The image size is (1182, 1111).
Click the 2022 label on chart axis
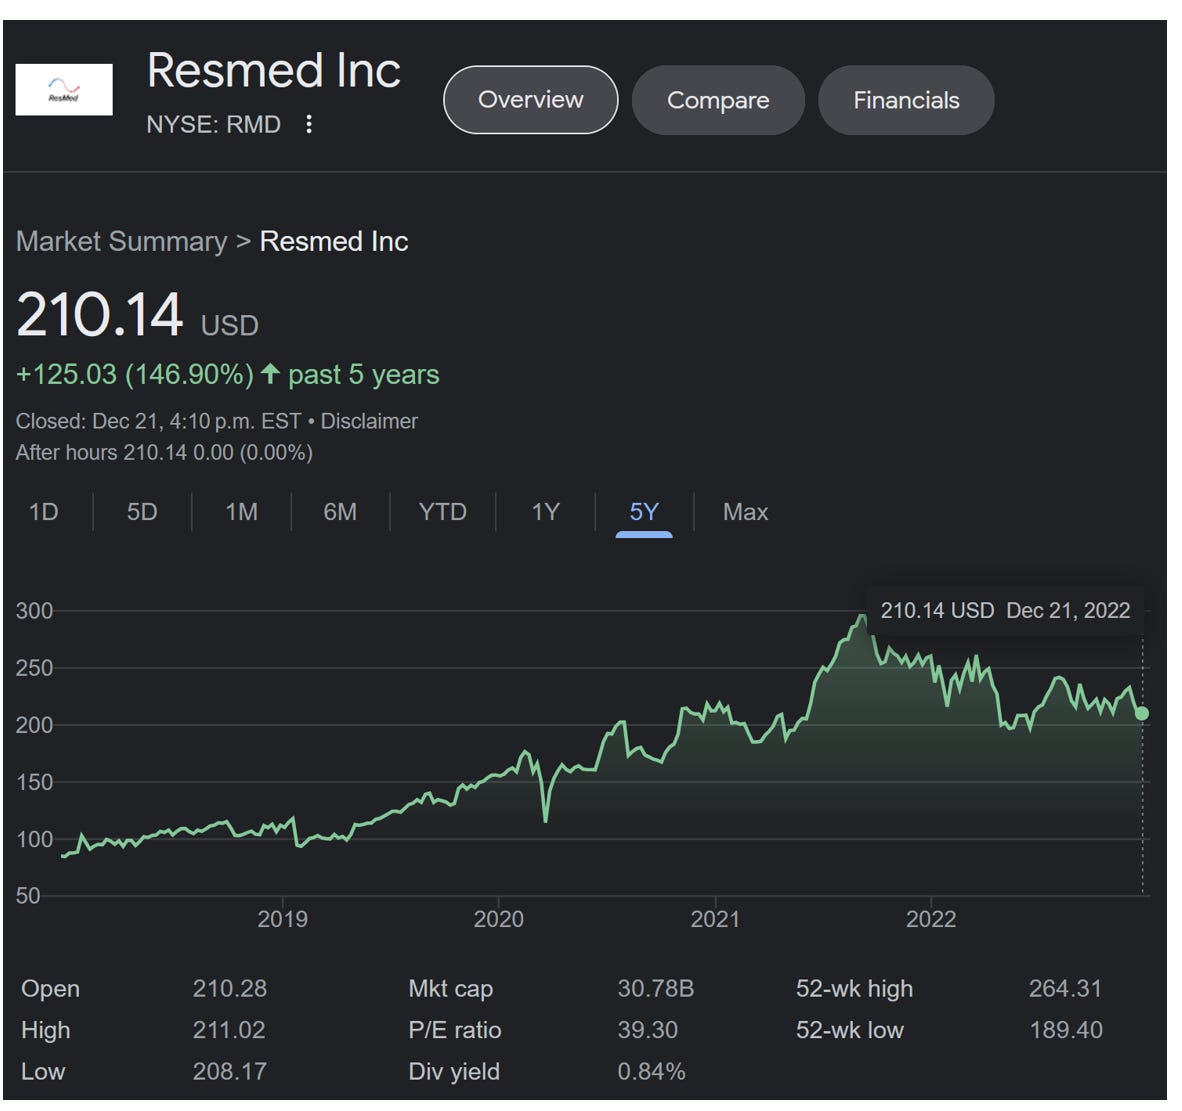click(x=931, y=919)
